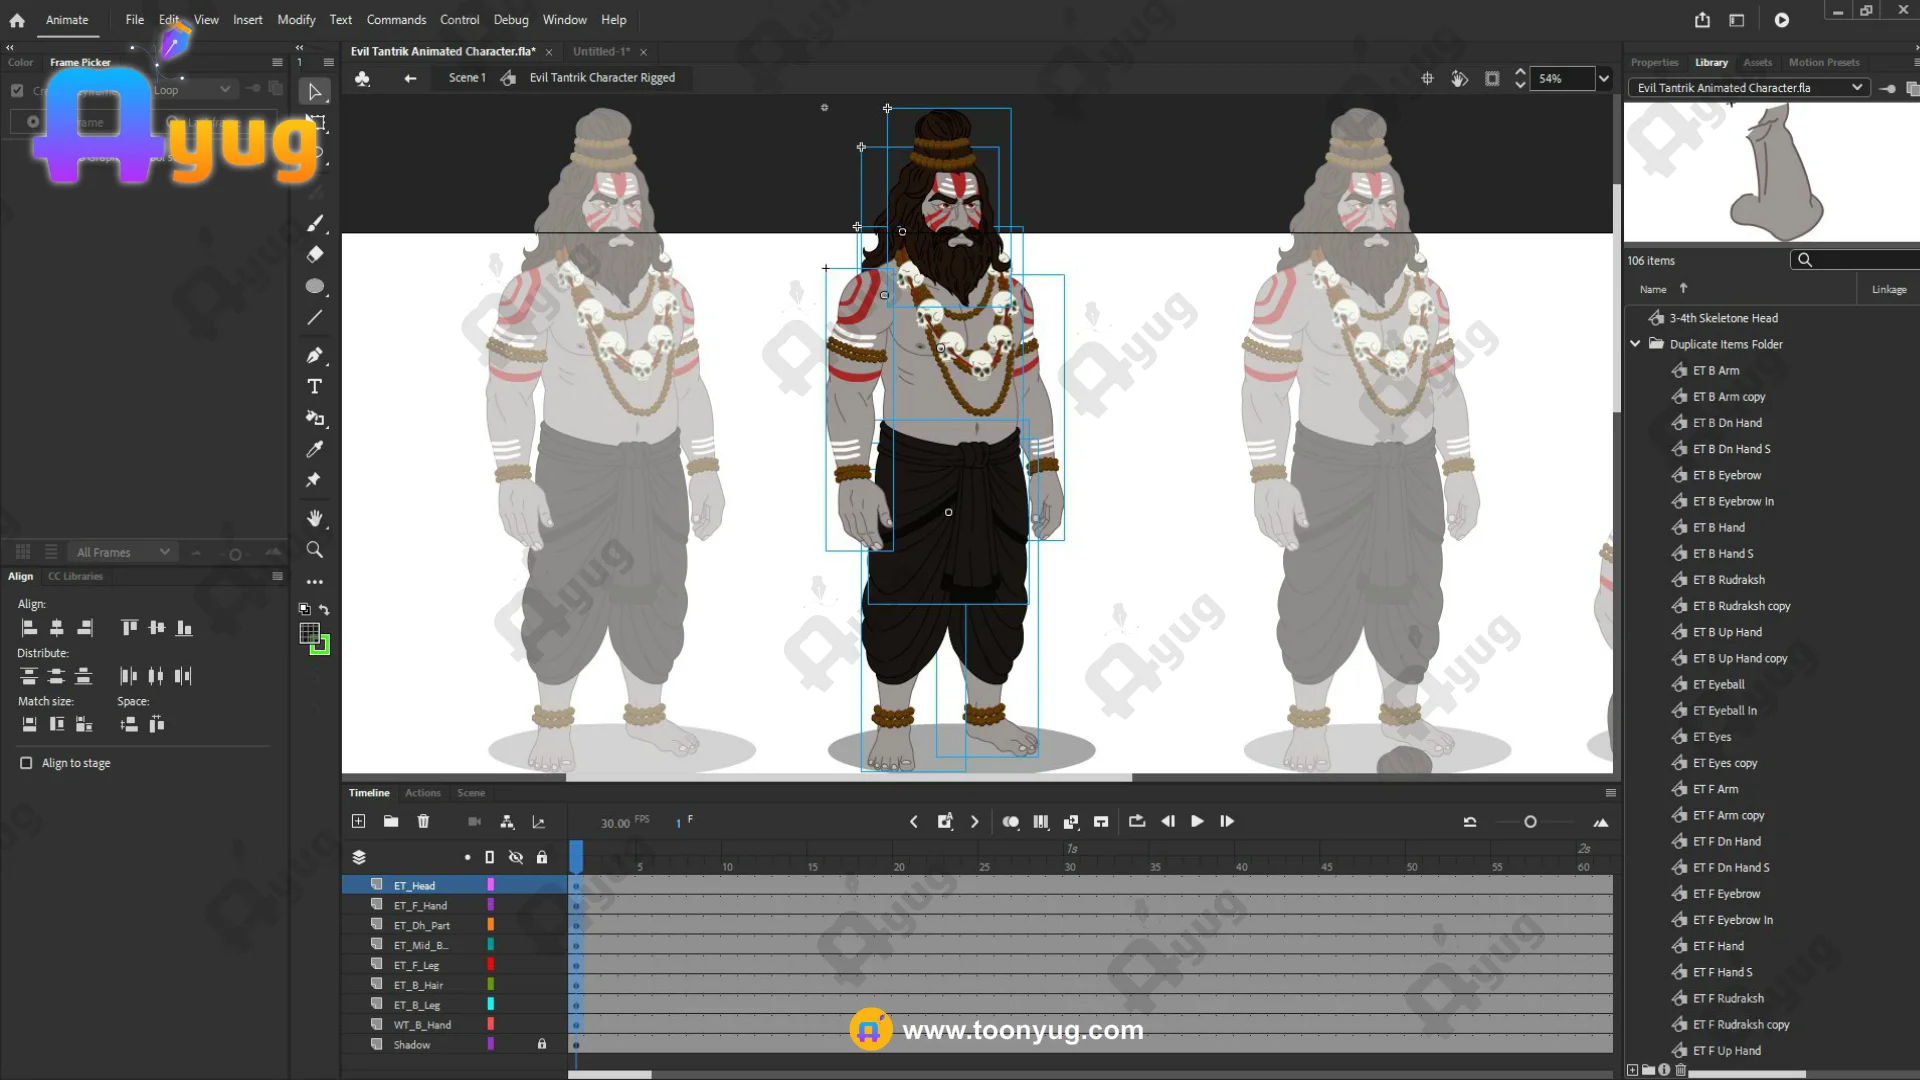The height and width of the screenshot is (1080, 1920).
Task: Collapse the Duplicate Items Folder
Action: coord(1635,344)
